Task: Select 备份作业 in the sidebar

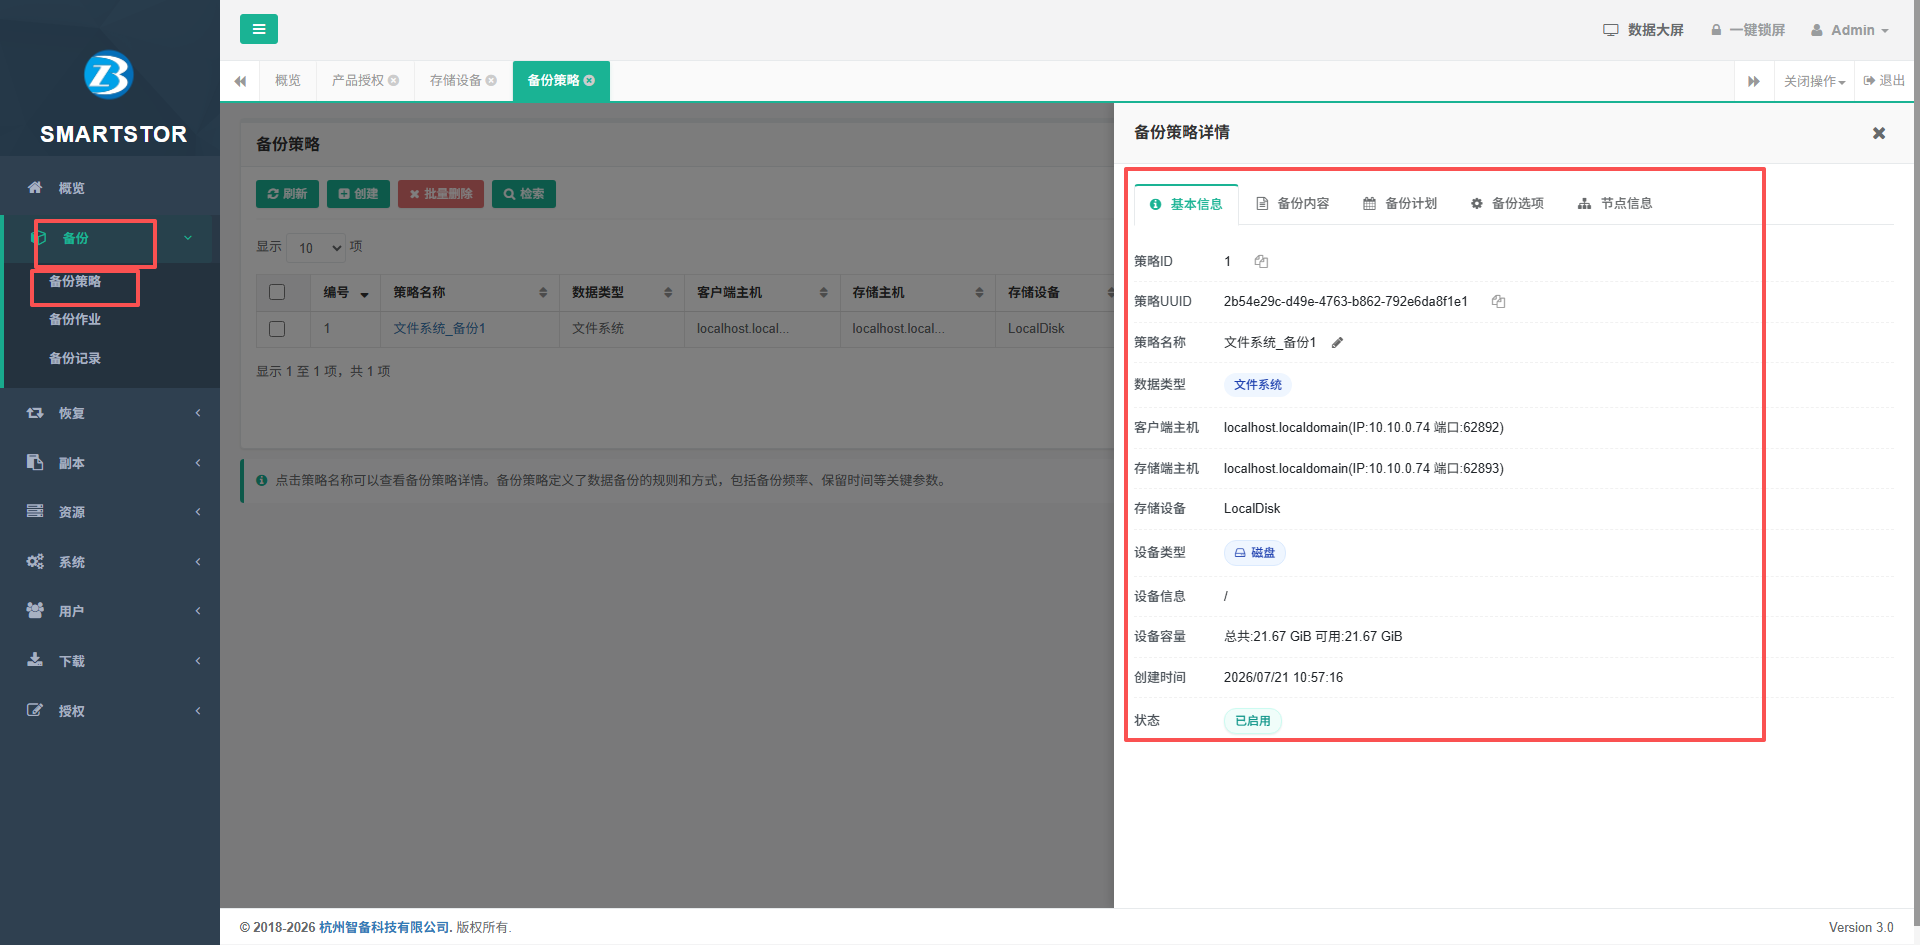Action: tap(75, 319)
